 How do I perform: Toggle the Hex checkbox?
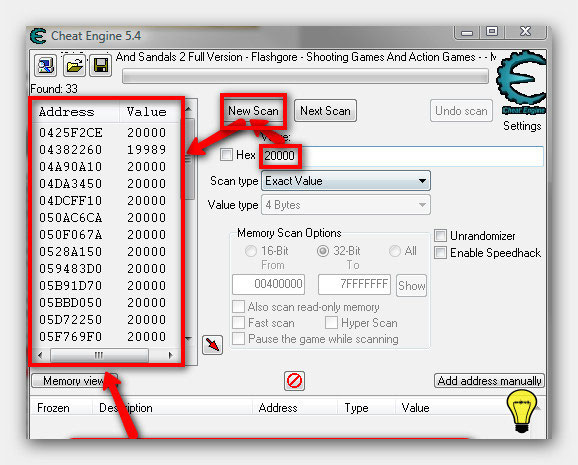[226, 155]
